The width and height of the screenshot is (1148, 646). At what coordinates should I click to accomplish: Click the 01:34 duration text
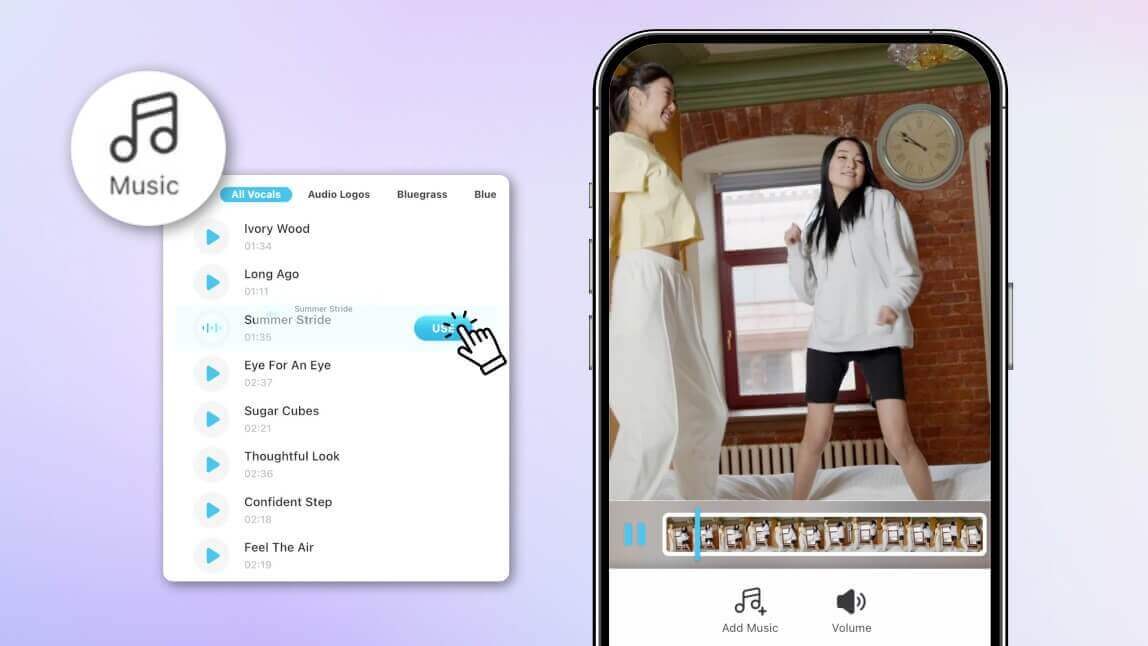[258, 246]
